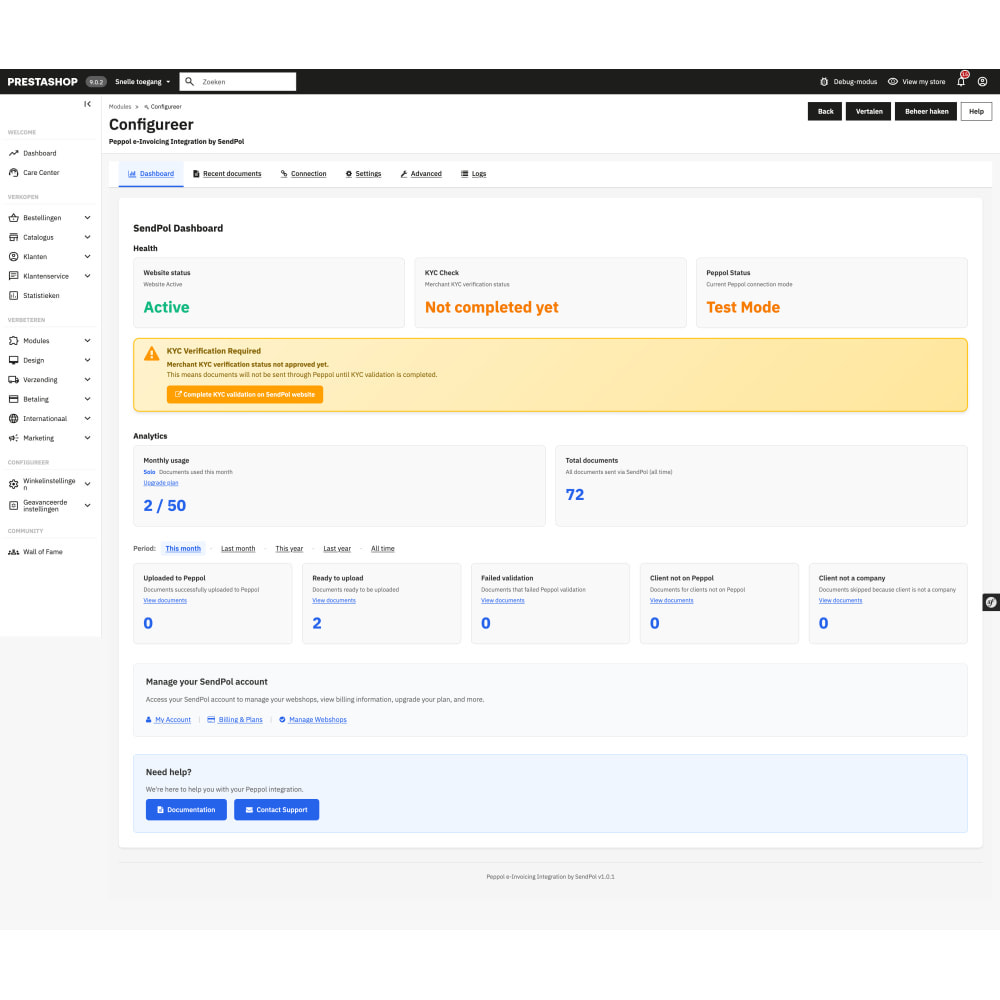Open the Advanced tab

421,173
